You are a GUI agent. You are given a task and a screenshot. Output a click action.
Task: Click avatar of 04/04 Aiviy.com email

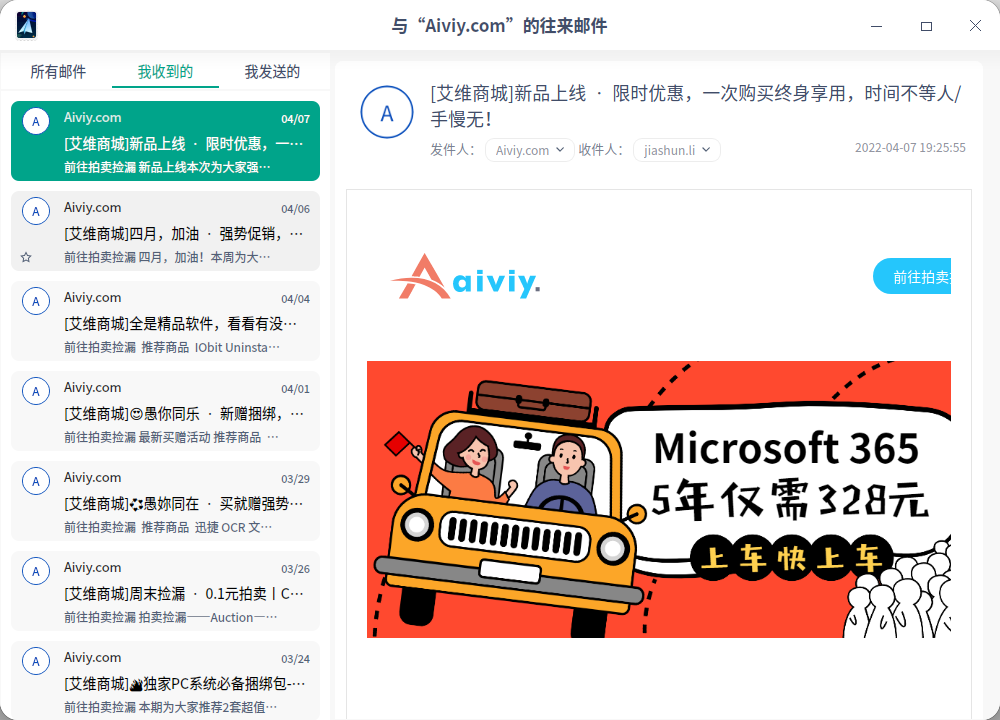click(36, 301)
